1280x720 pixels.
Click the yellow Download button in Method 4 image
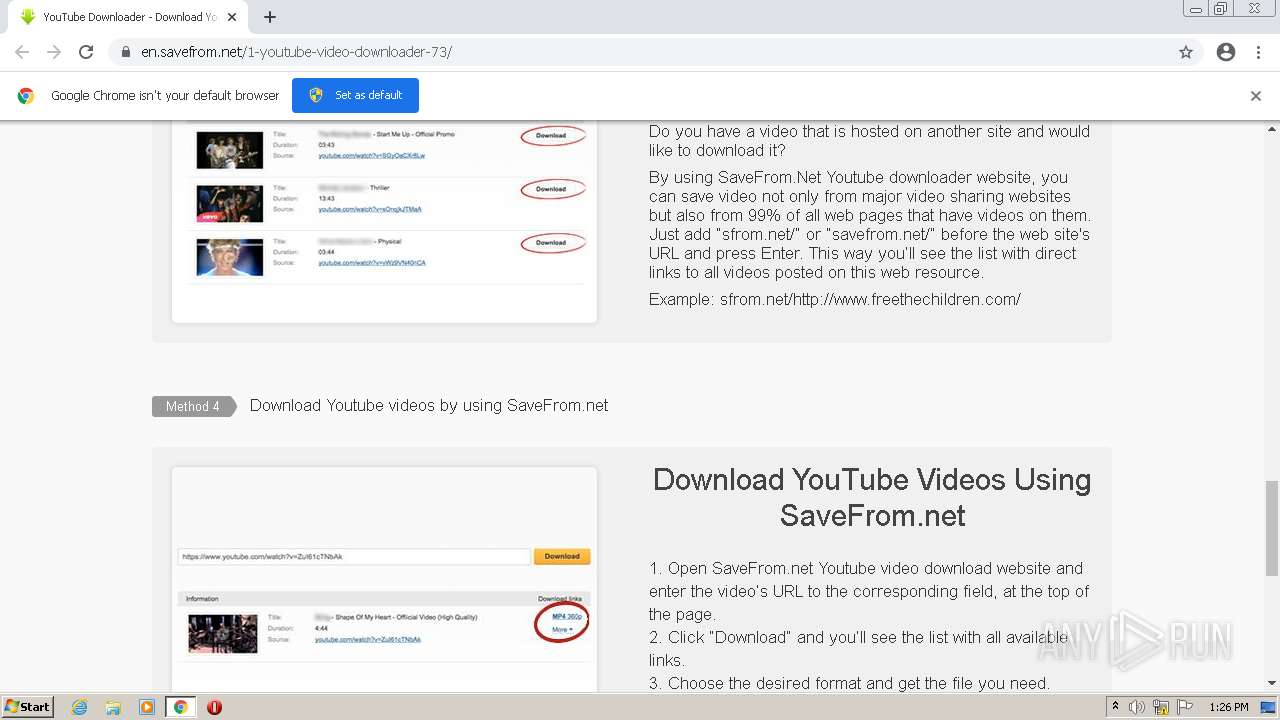562,556
